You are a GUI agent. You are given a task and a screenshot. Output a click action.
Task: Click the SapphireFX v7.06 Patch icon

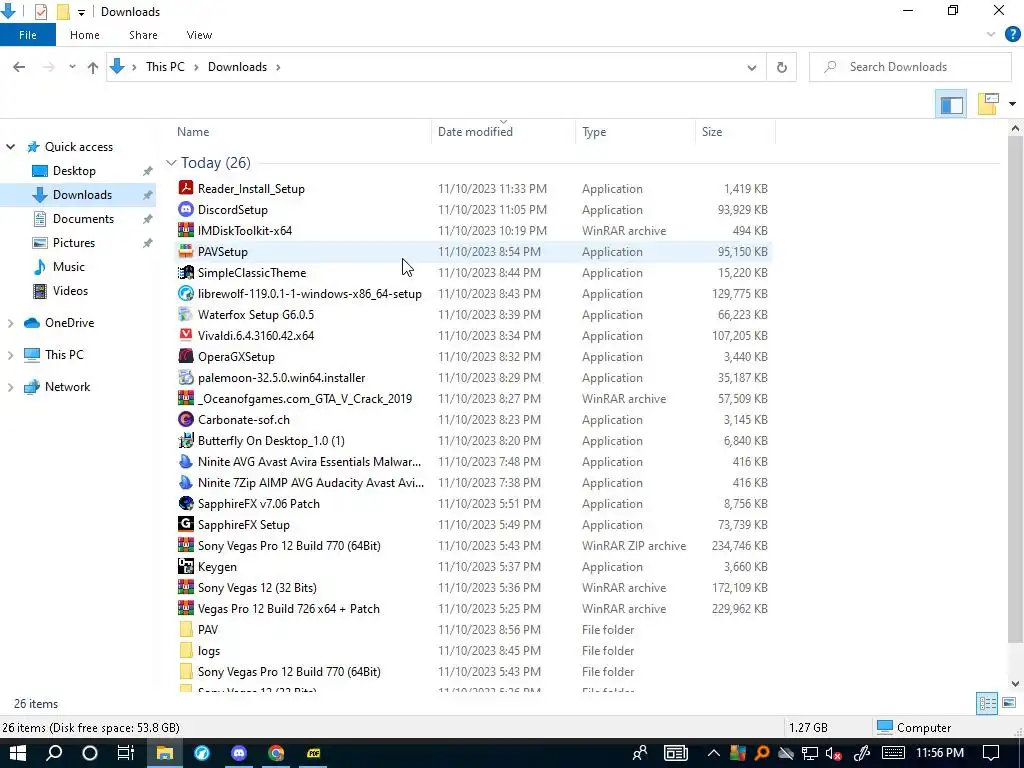(186, 504)
